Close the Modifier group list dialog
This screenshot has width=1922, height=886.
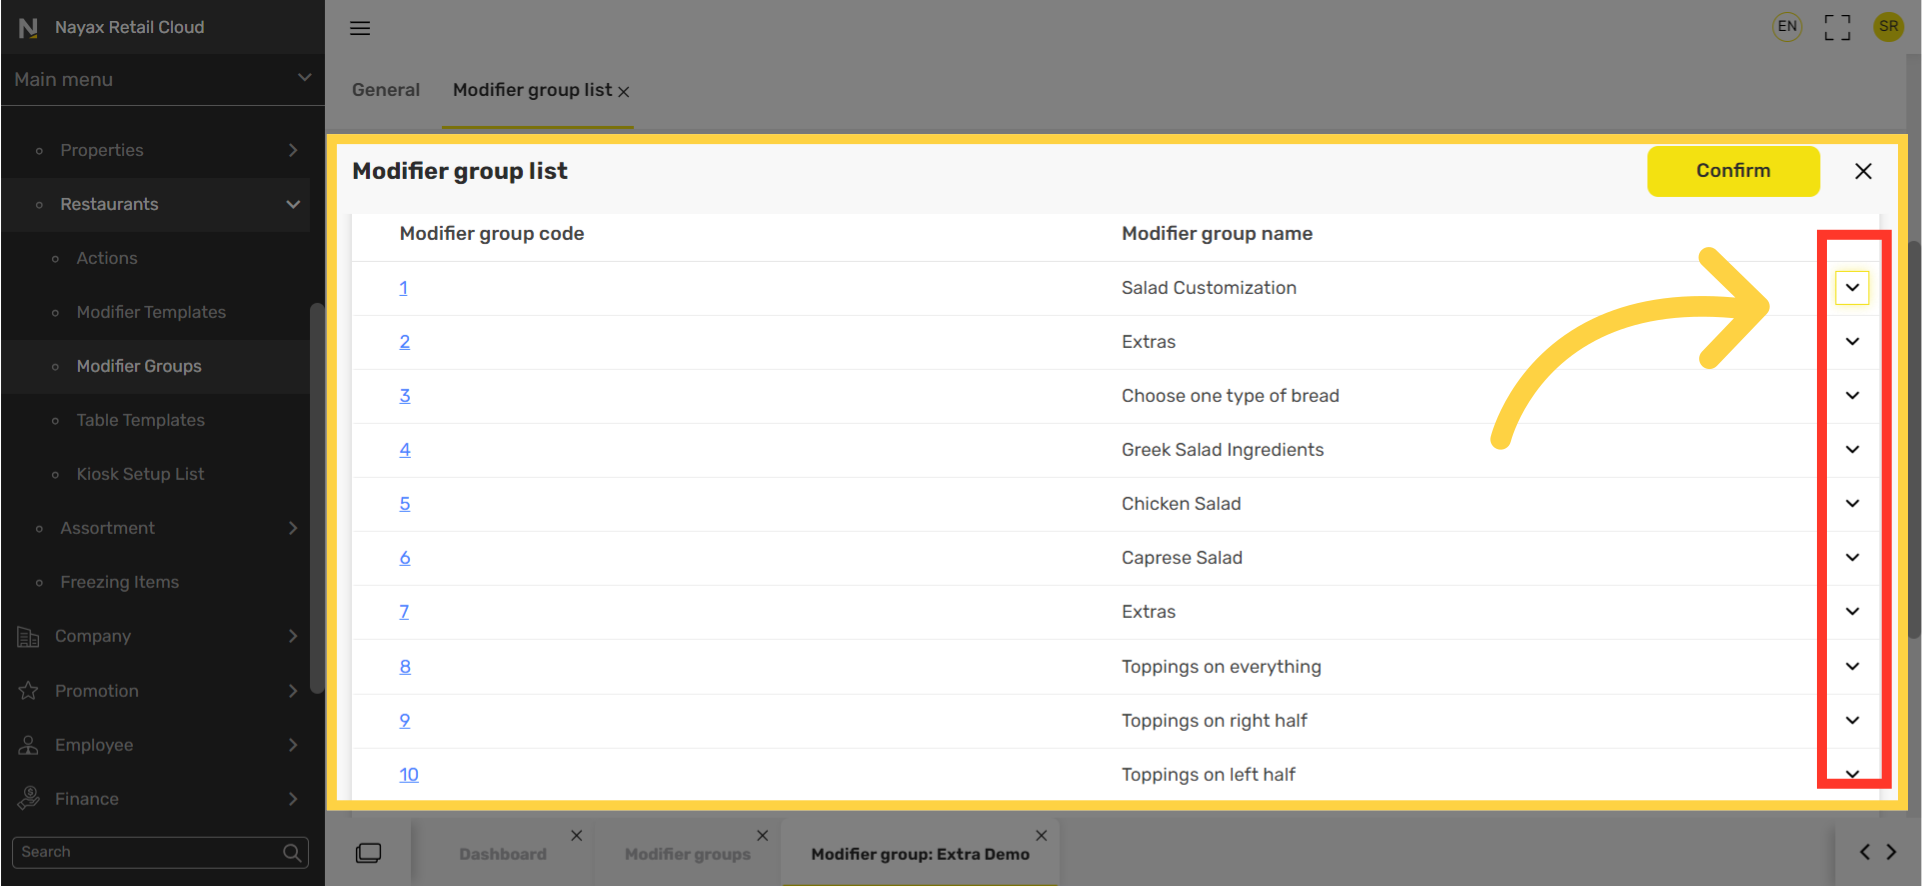[x=1863, y=171]
